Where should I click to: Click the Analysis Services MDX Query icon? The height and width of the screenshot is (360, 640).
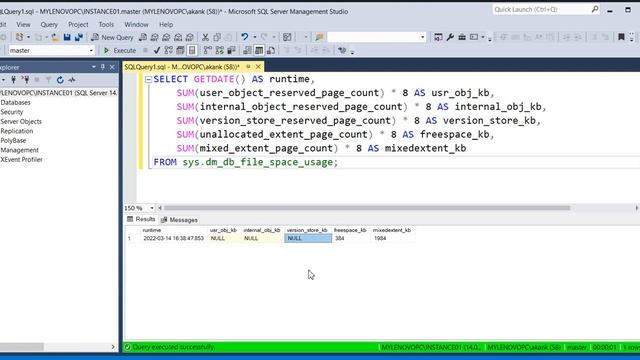[154, 37]
